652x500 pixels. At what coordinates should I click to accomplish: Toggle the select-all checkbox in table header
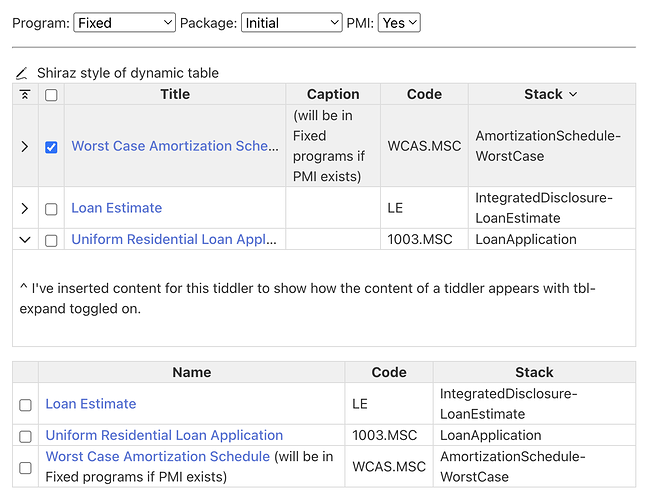(x=51, y=95)
